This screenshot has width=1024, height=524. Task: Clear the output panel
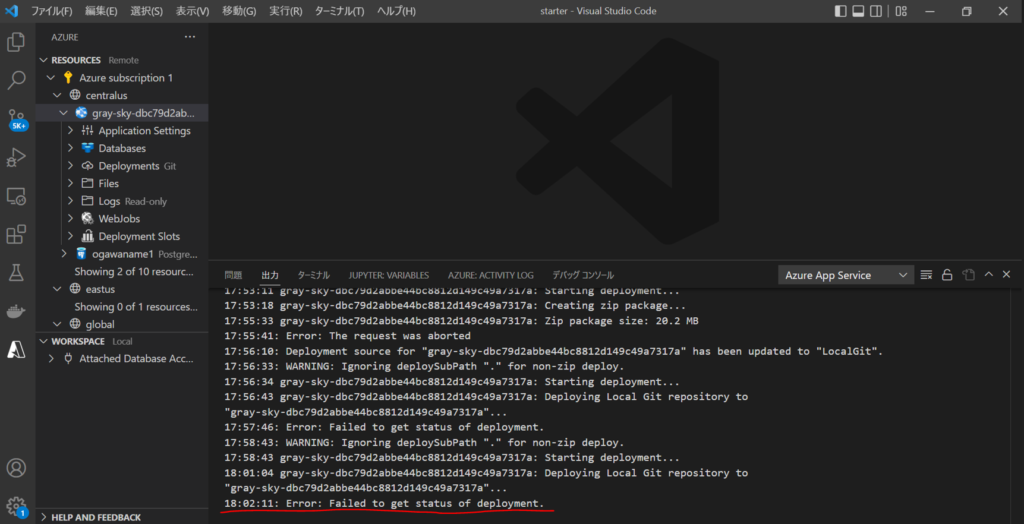click(x=926, y=275)
